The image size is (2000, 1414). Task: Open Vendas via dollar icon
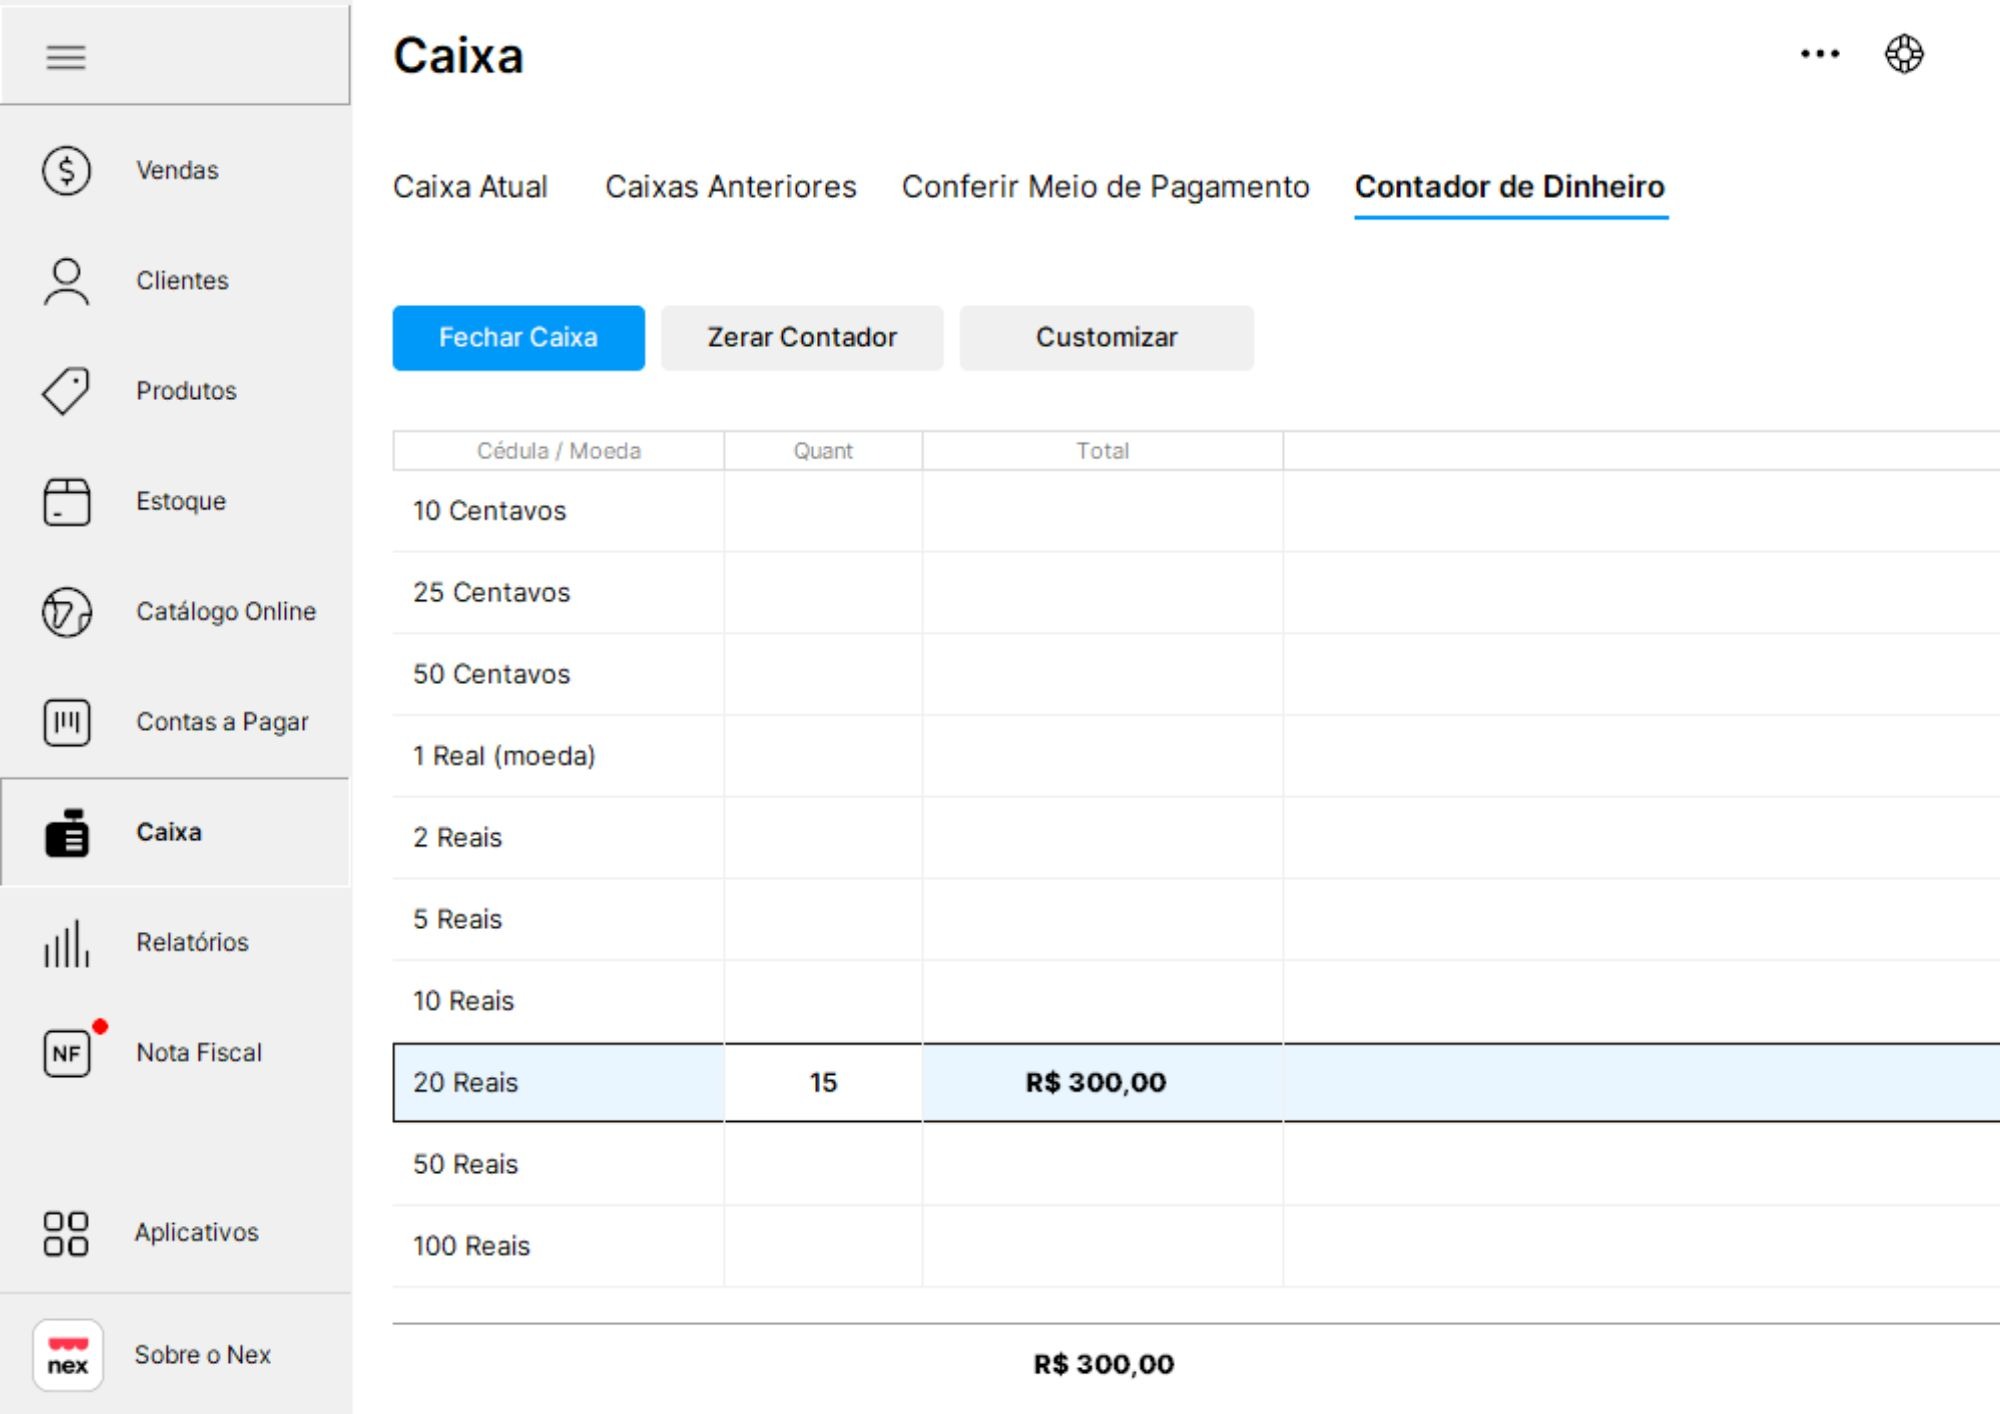tap(66, 170)
